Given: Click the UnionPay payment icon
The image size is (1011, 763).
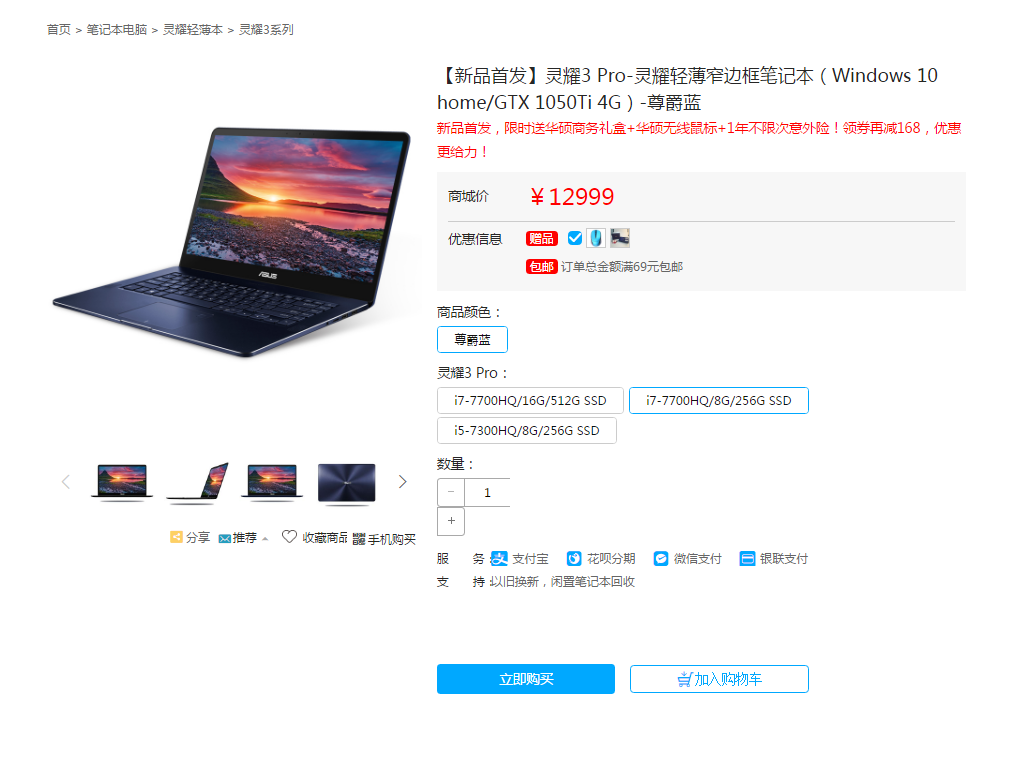Looking at the screenshot, I should point(747,559).
